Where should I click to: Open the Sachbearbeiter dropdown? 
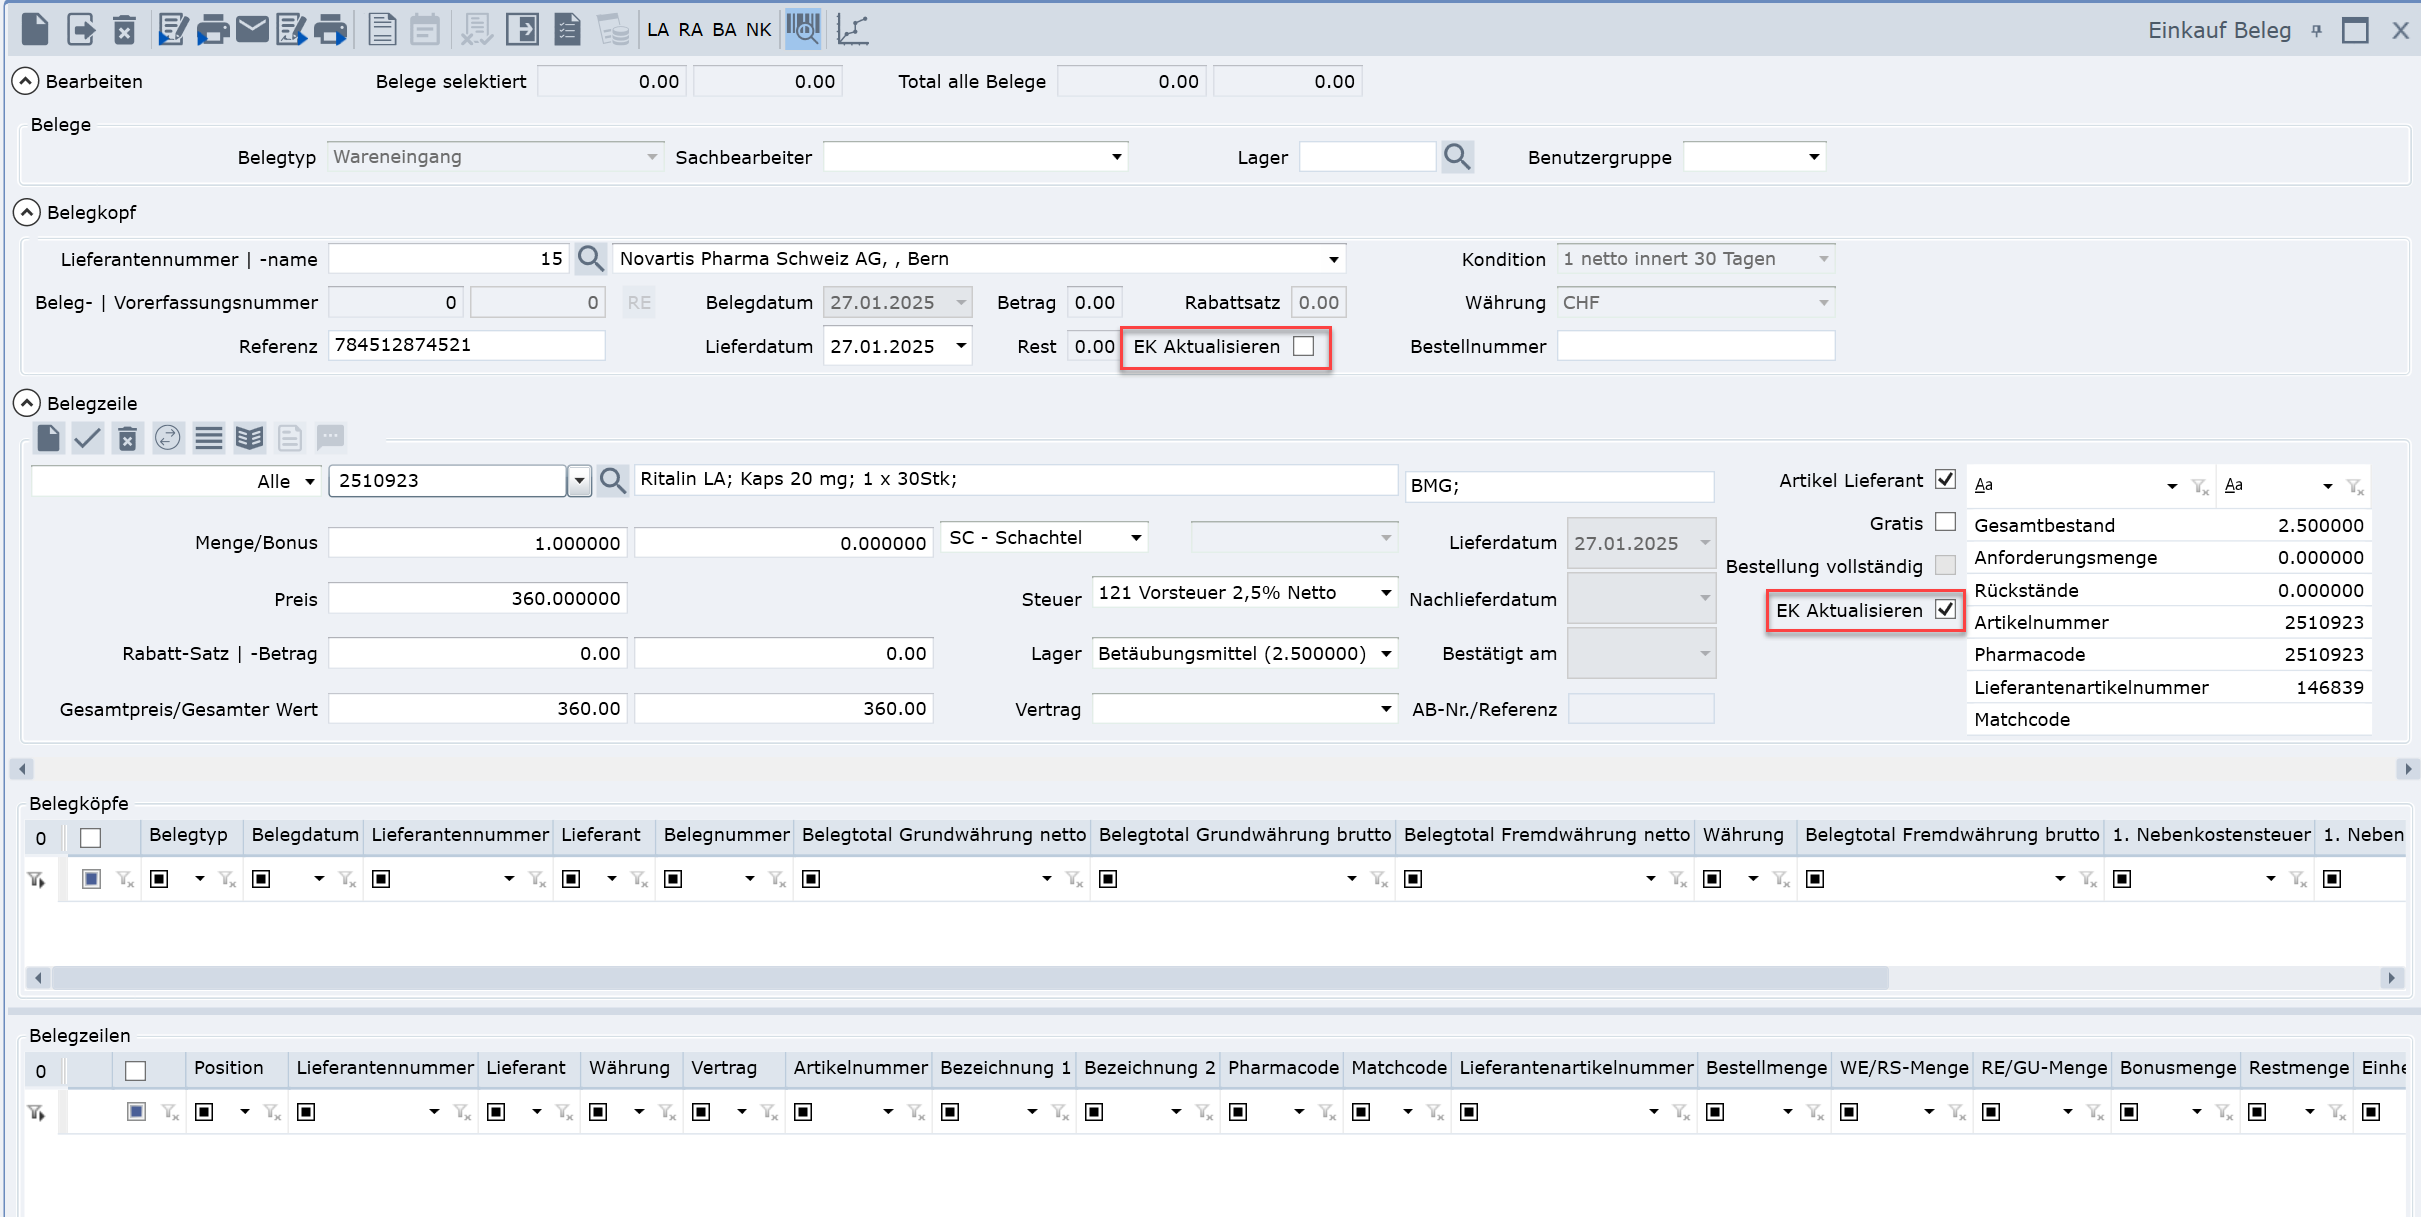pos(1116,157)
